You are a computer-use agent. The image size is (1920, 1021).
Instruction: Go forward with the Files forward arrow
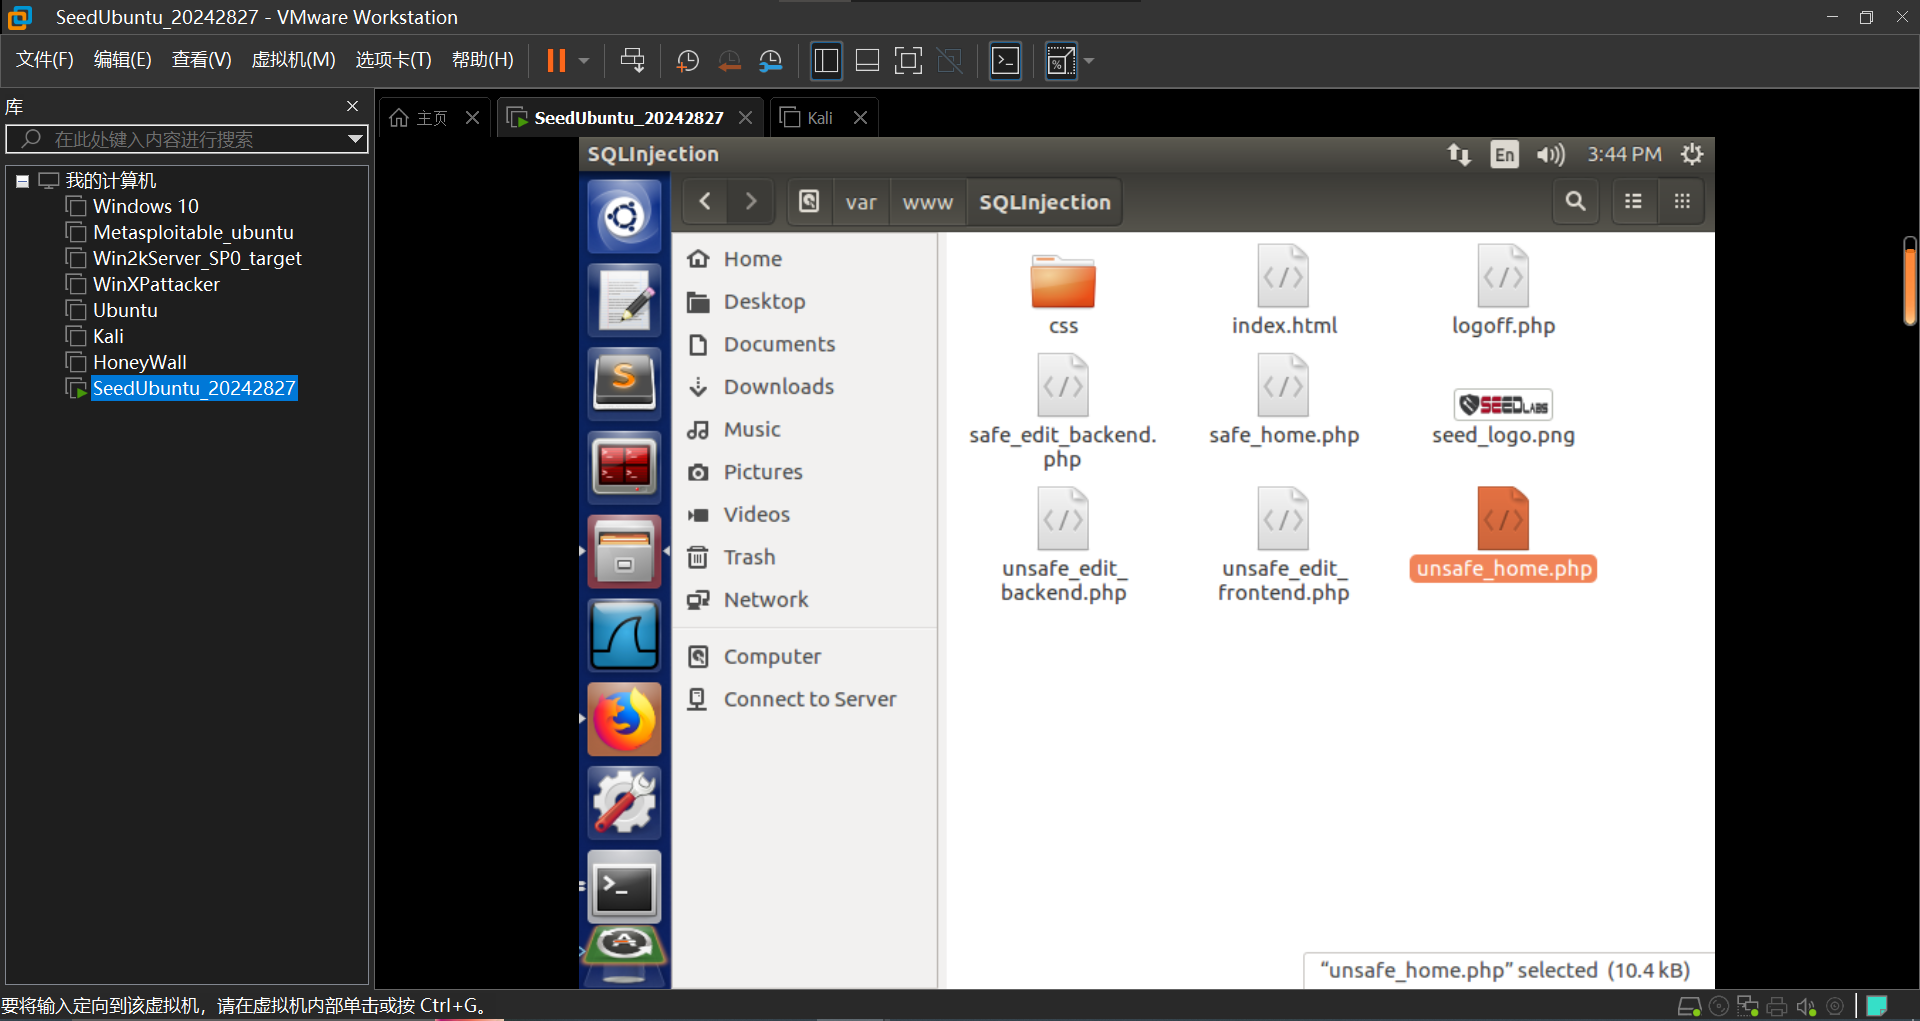click(x=750, y=202)
